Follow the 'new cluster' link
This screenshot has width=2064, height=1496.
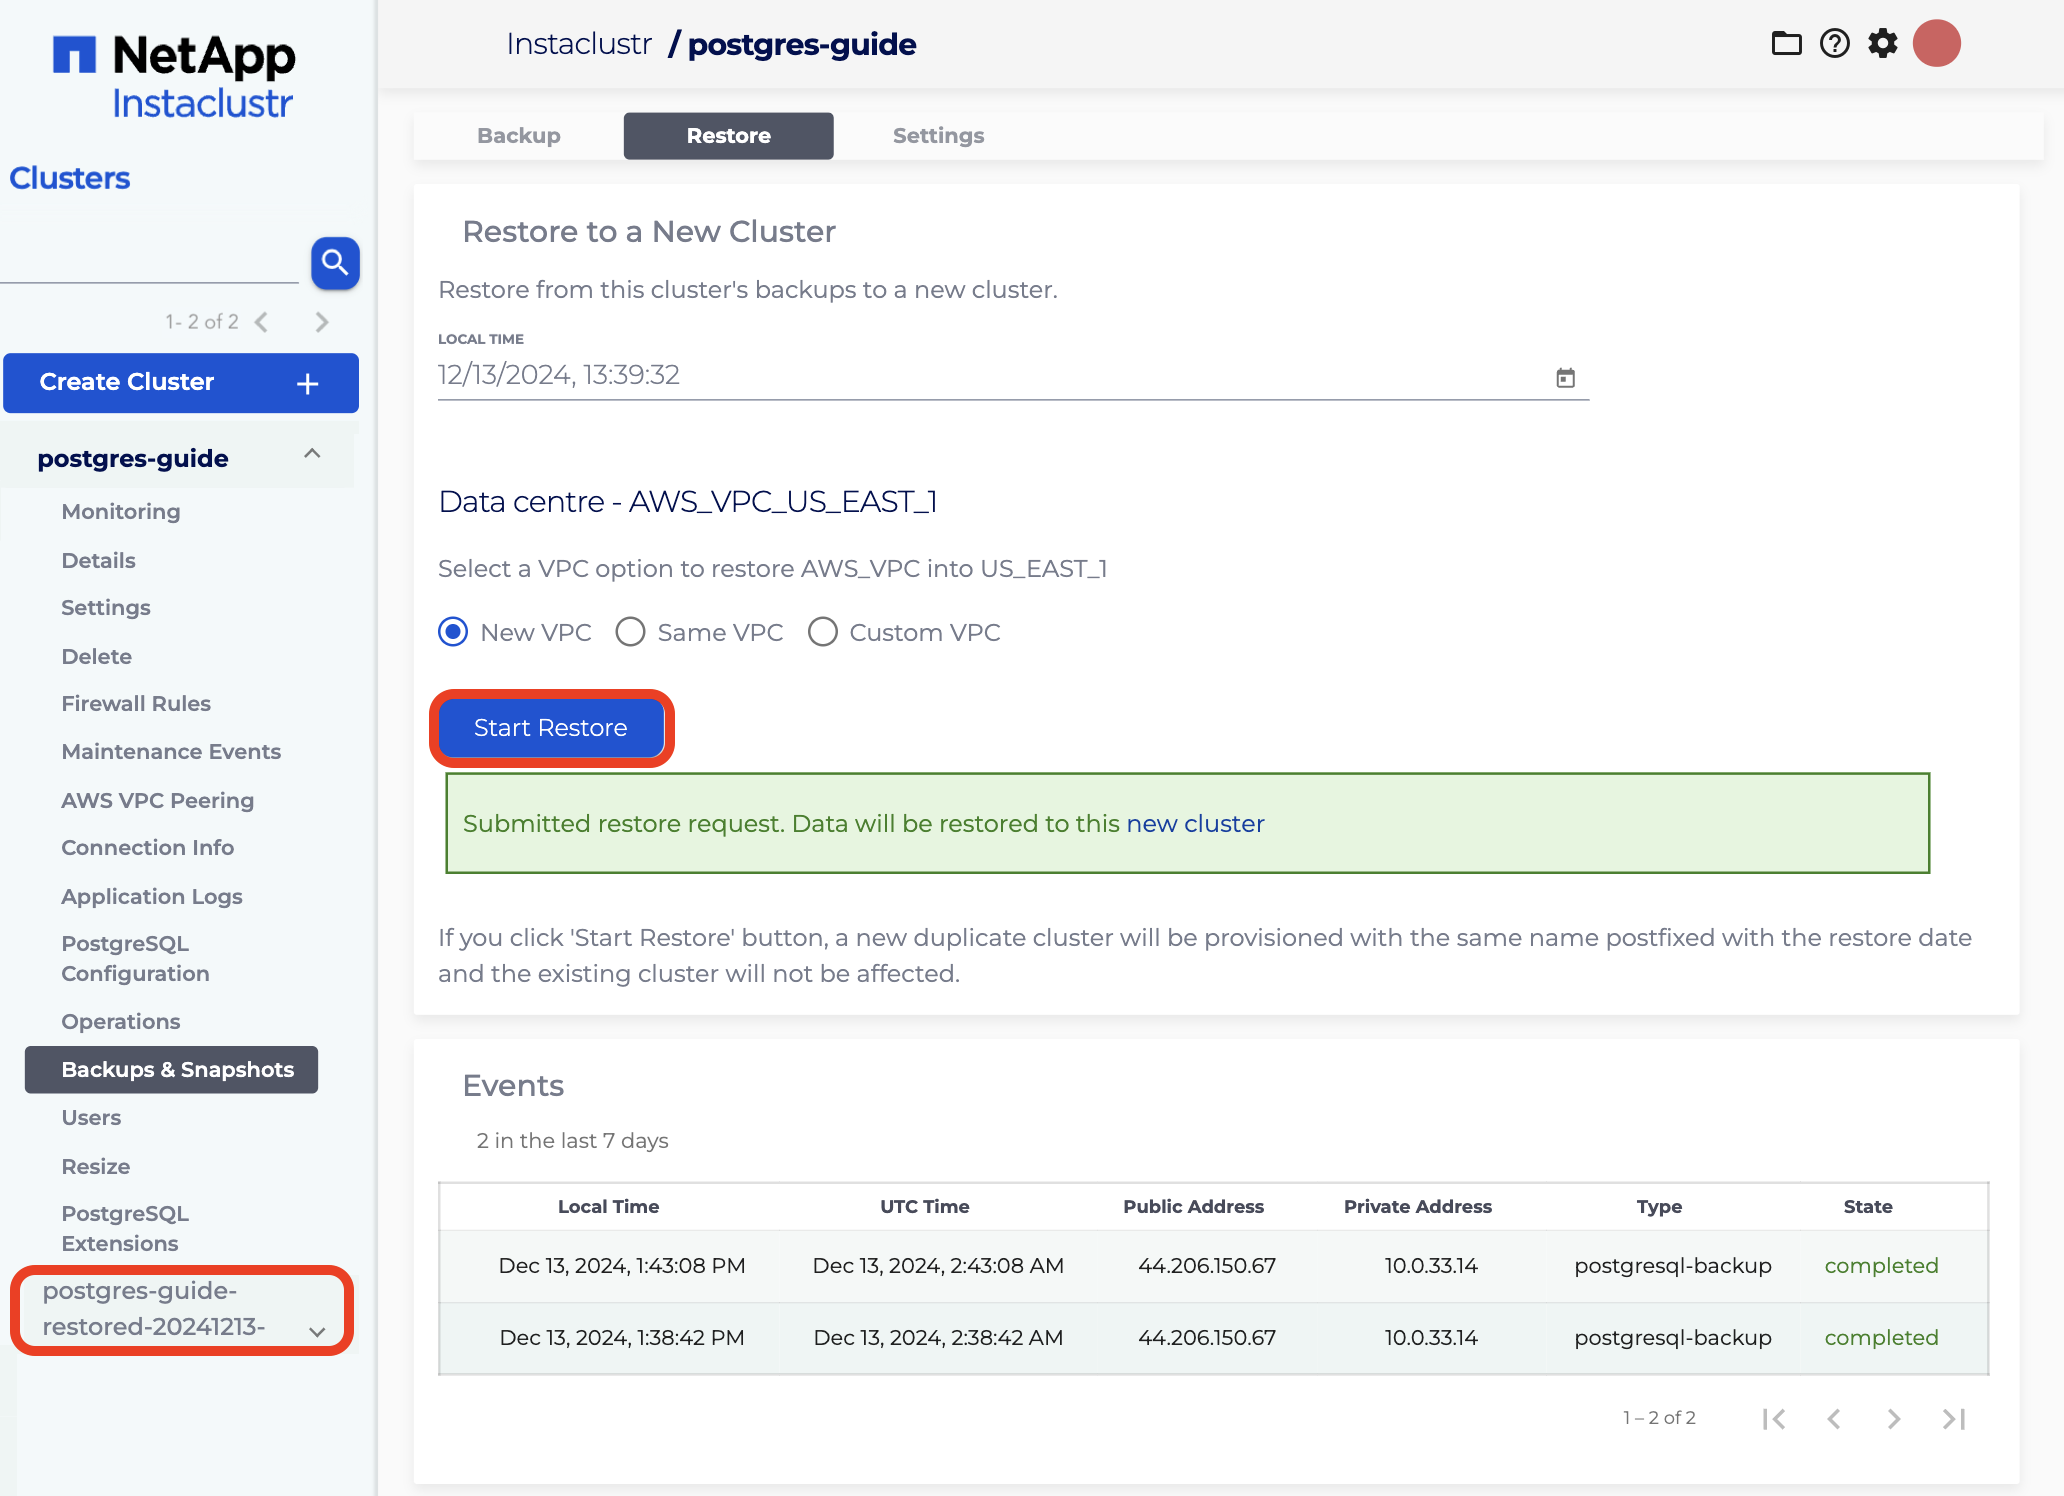coord(1195,824)
